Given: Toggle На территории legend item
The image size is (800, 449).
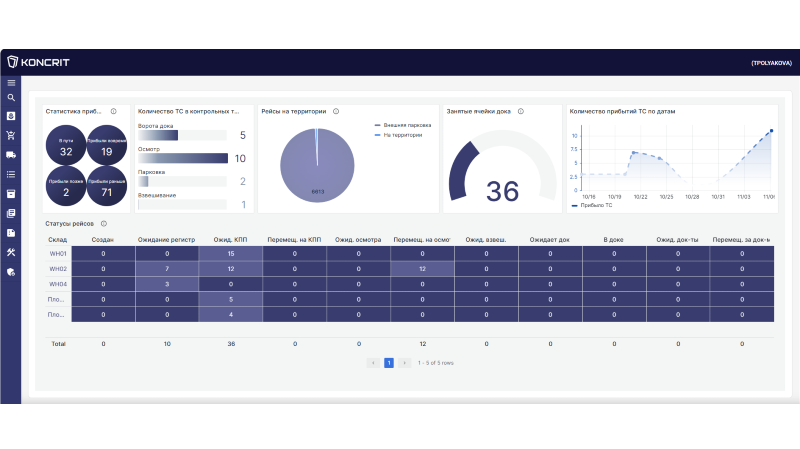Looking at the screenshot, I should (398, 135).
